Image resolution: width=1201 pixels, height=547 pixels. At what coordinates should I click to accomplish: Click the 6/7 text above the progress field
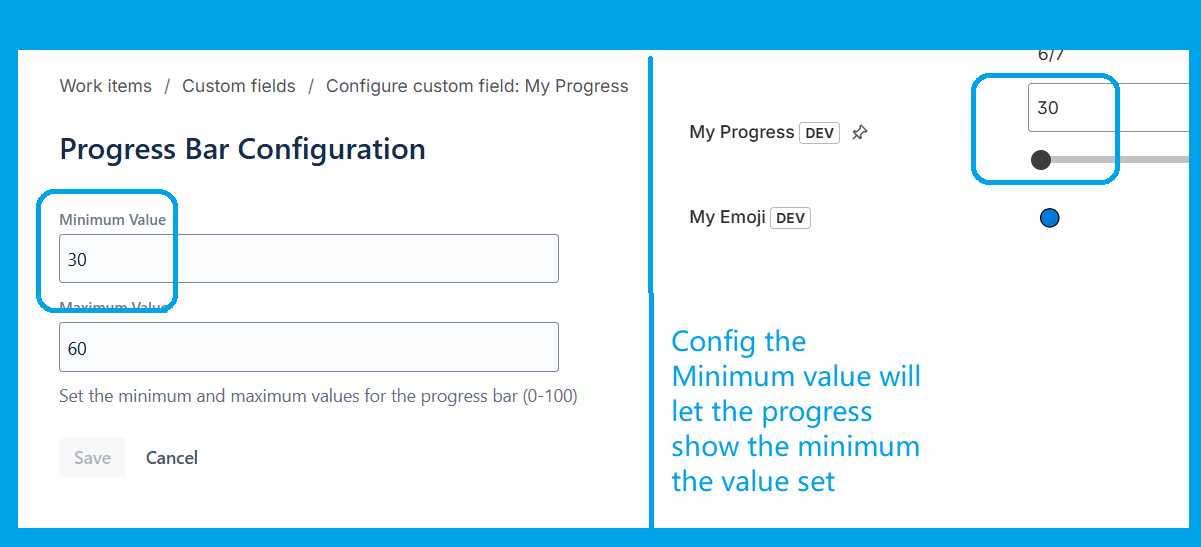point(1051,55)
